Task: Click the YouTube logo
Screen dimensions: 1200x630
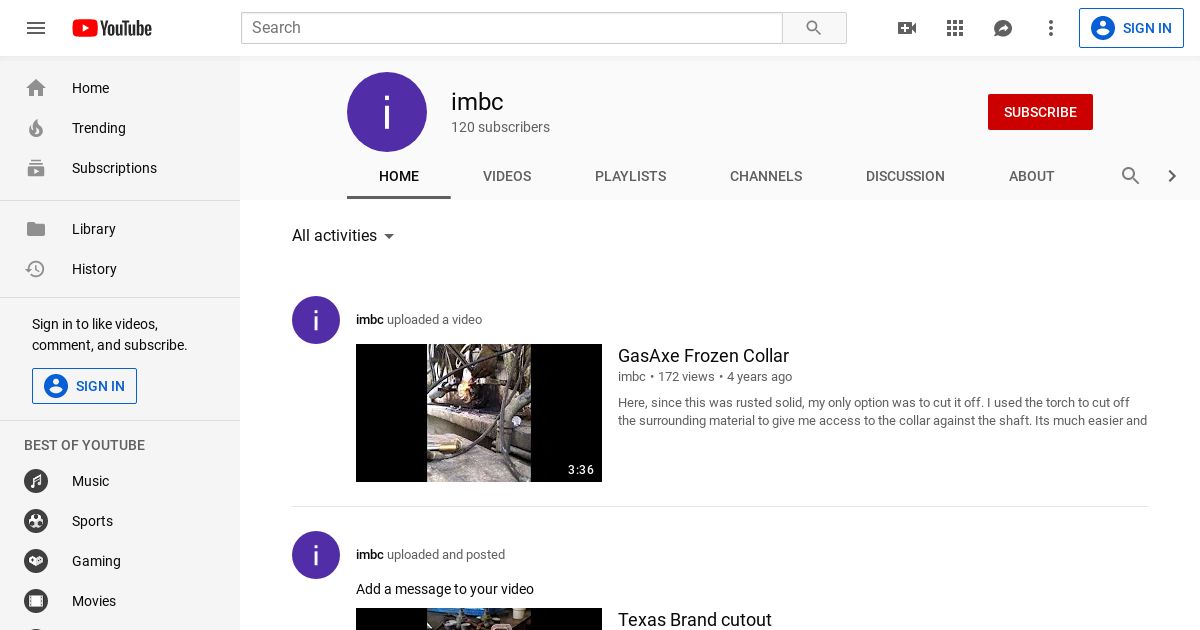Action: (x=112, y=28)
